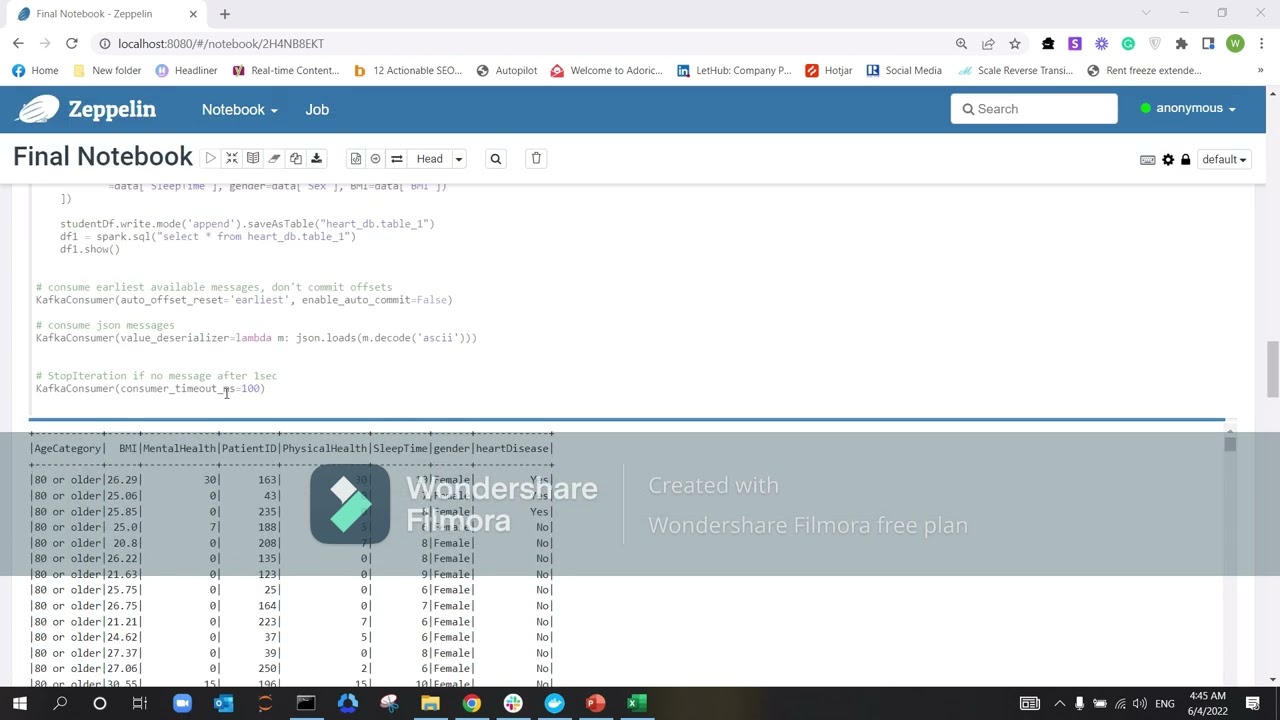The height and width of the screenshot is (720, 1280).
Task: Open the Home bookmark
Action: pyautogui.click(x=36, y=70)
